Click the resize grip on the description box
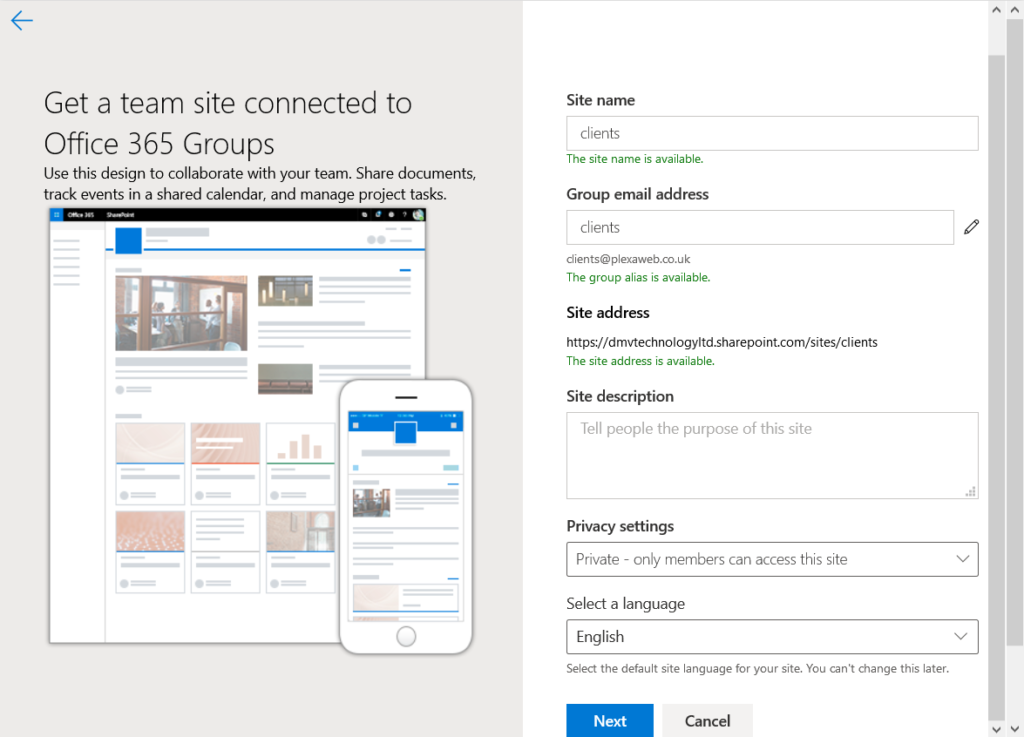Screen dimensions: 1024x737 coord(970,491)
